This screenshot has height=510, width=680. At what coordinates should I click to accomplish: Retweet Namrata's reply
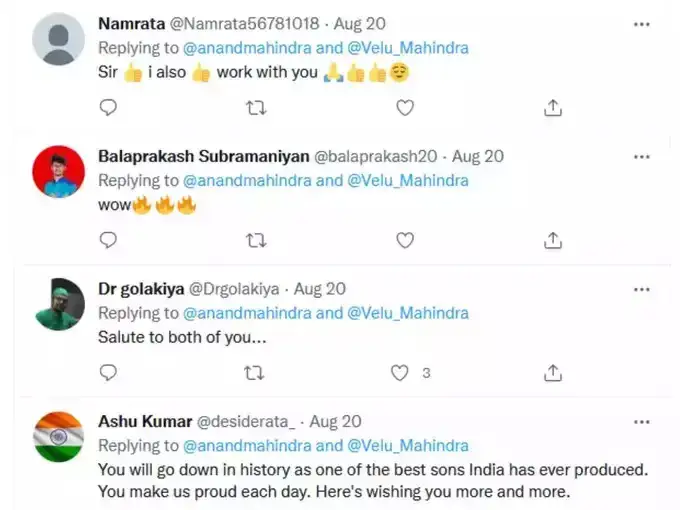256,108
